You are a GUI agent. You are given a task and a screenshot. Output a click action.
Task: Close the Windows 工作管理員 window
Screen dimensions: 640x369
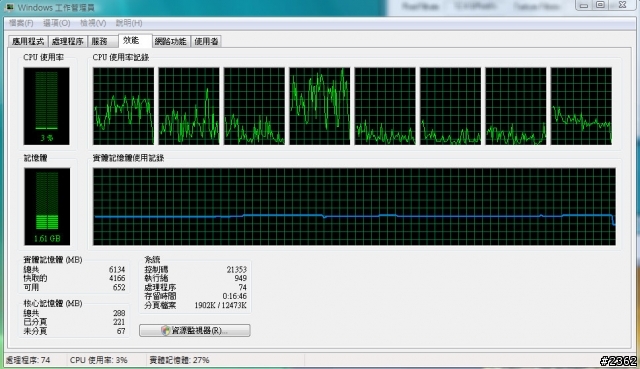click(x=622, y=5)
